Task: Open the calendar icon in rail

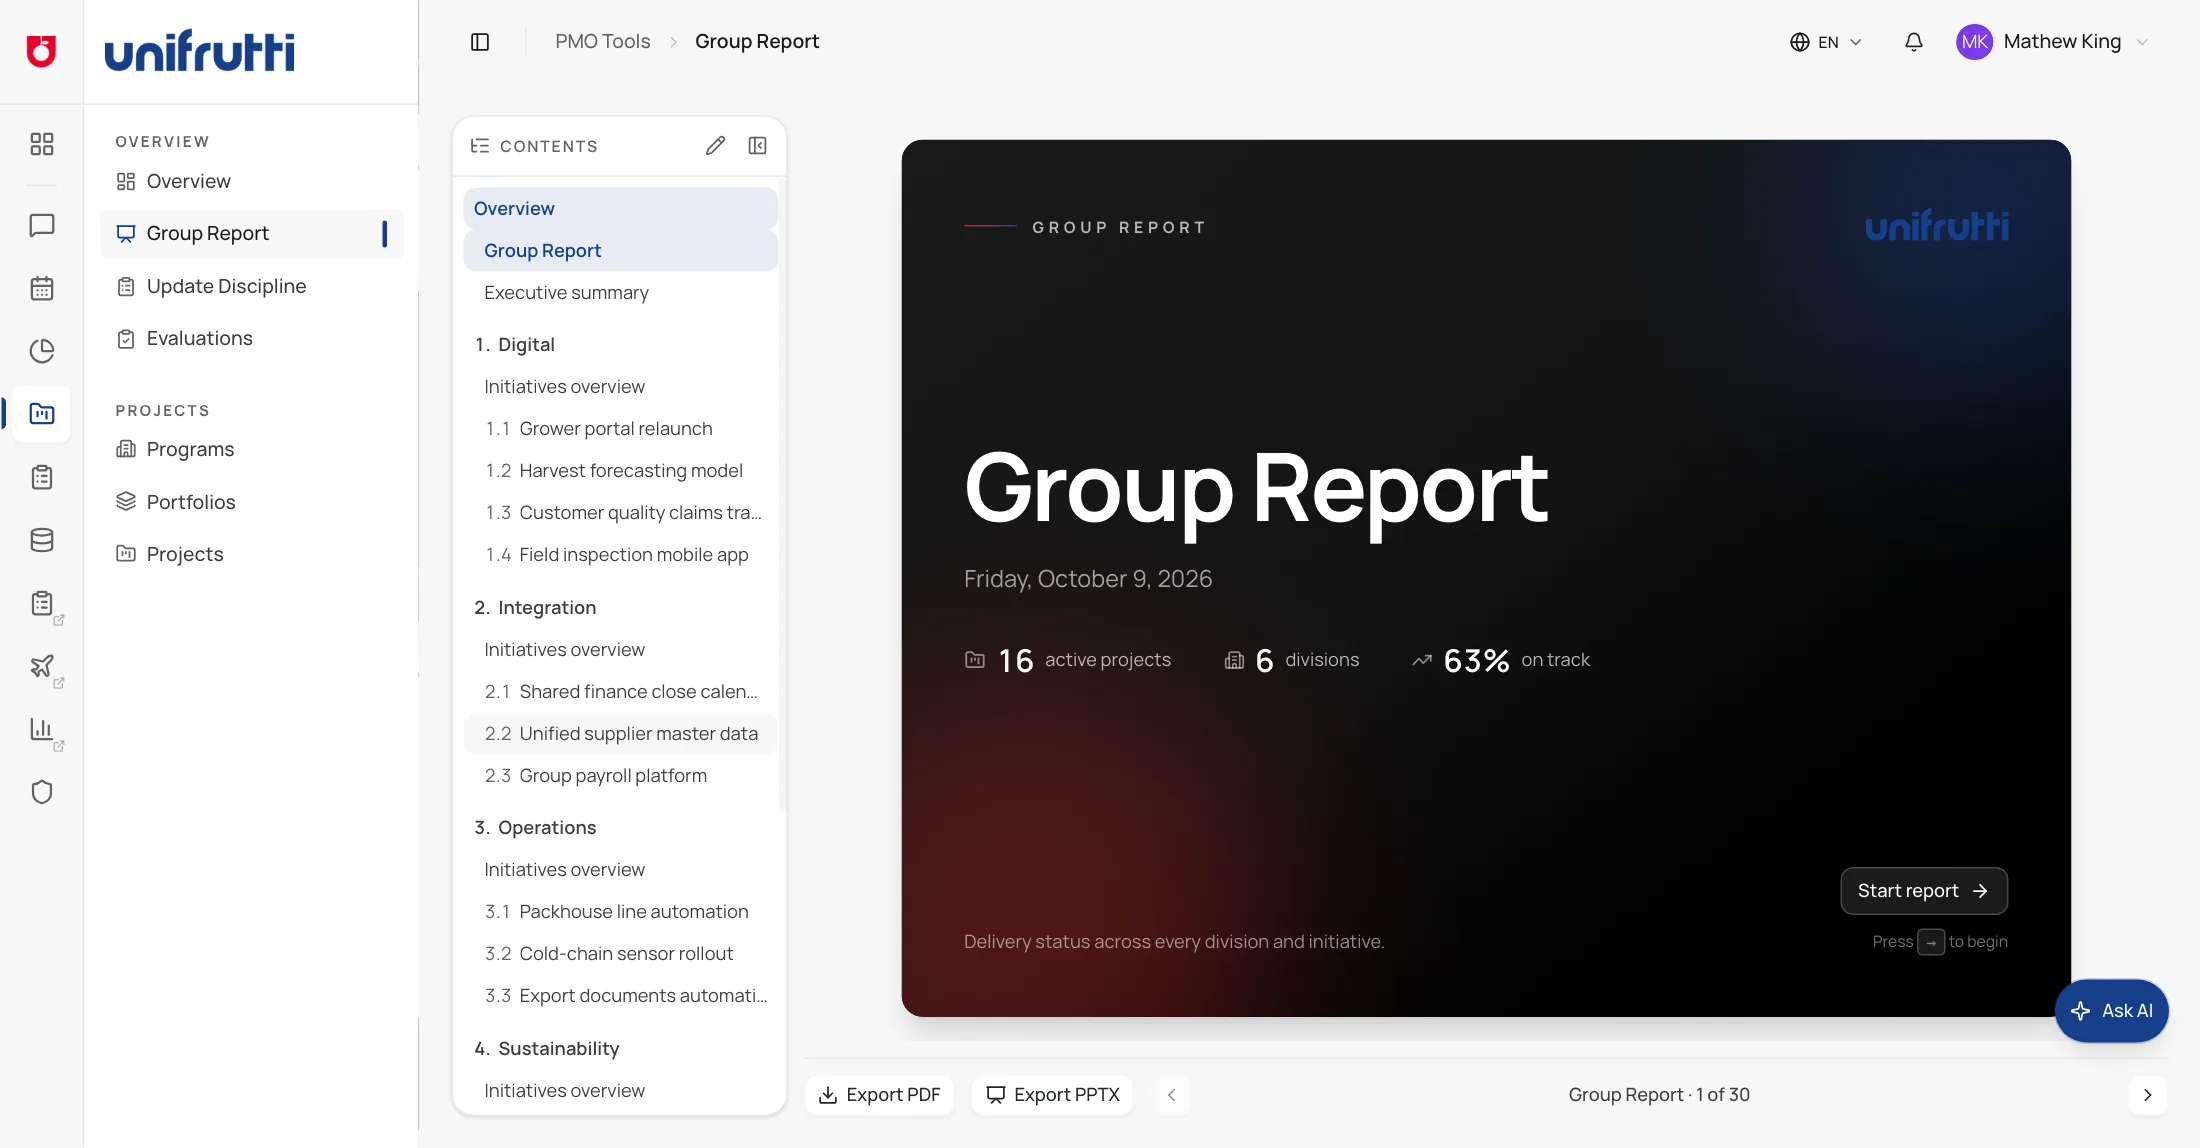Action: click(41, 288)
